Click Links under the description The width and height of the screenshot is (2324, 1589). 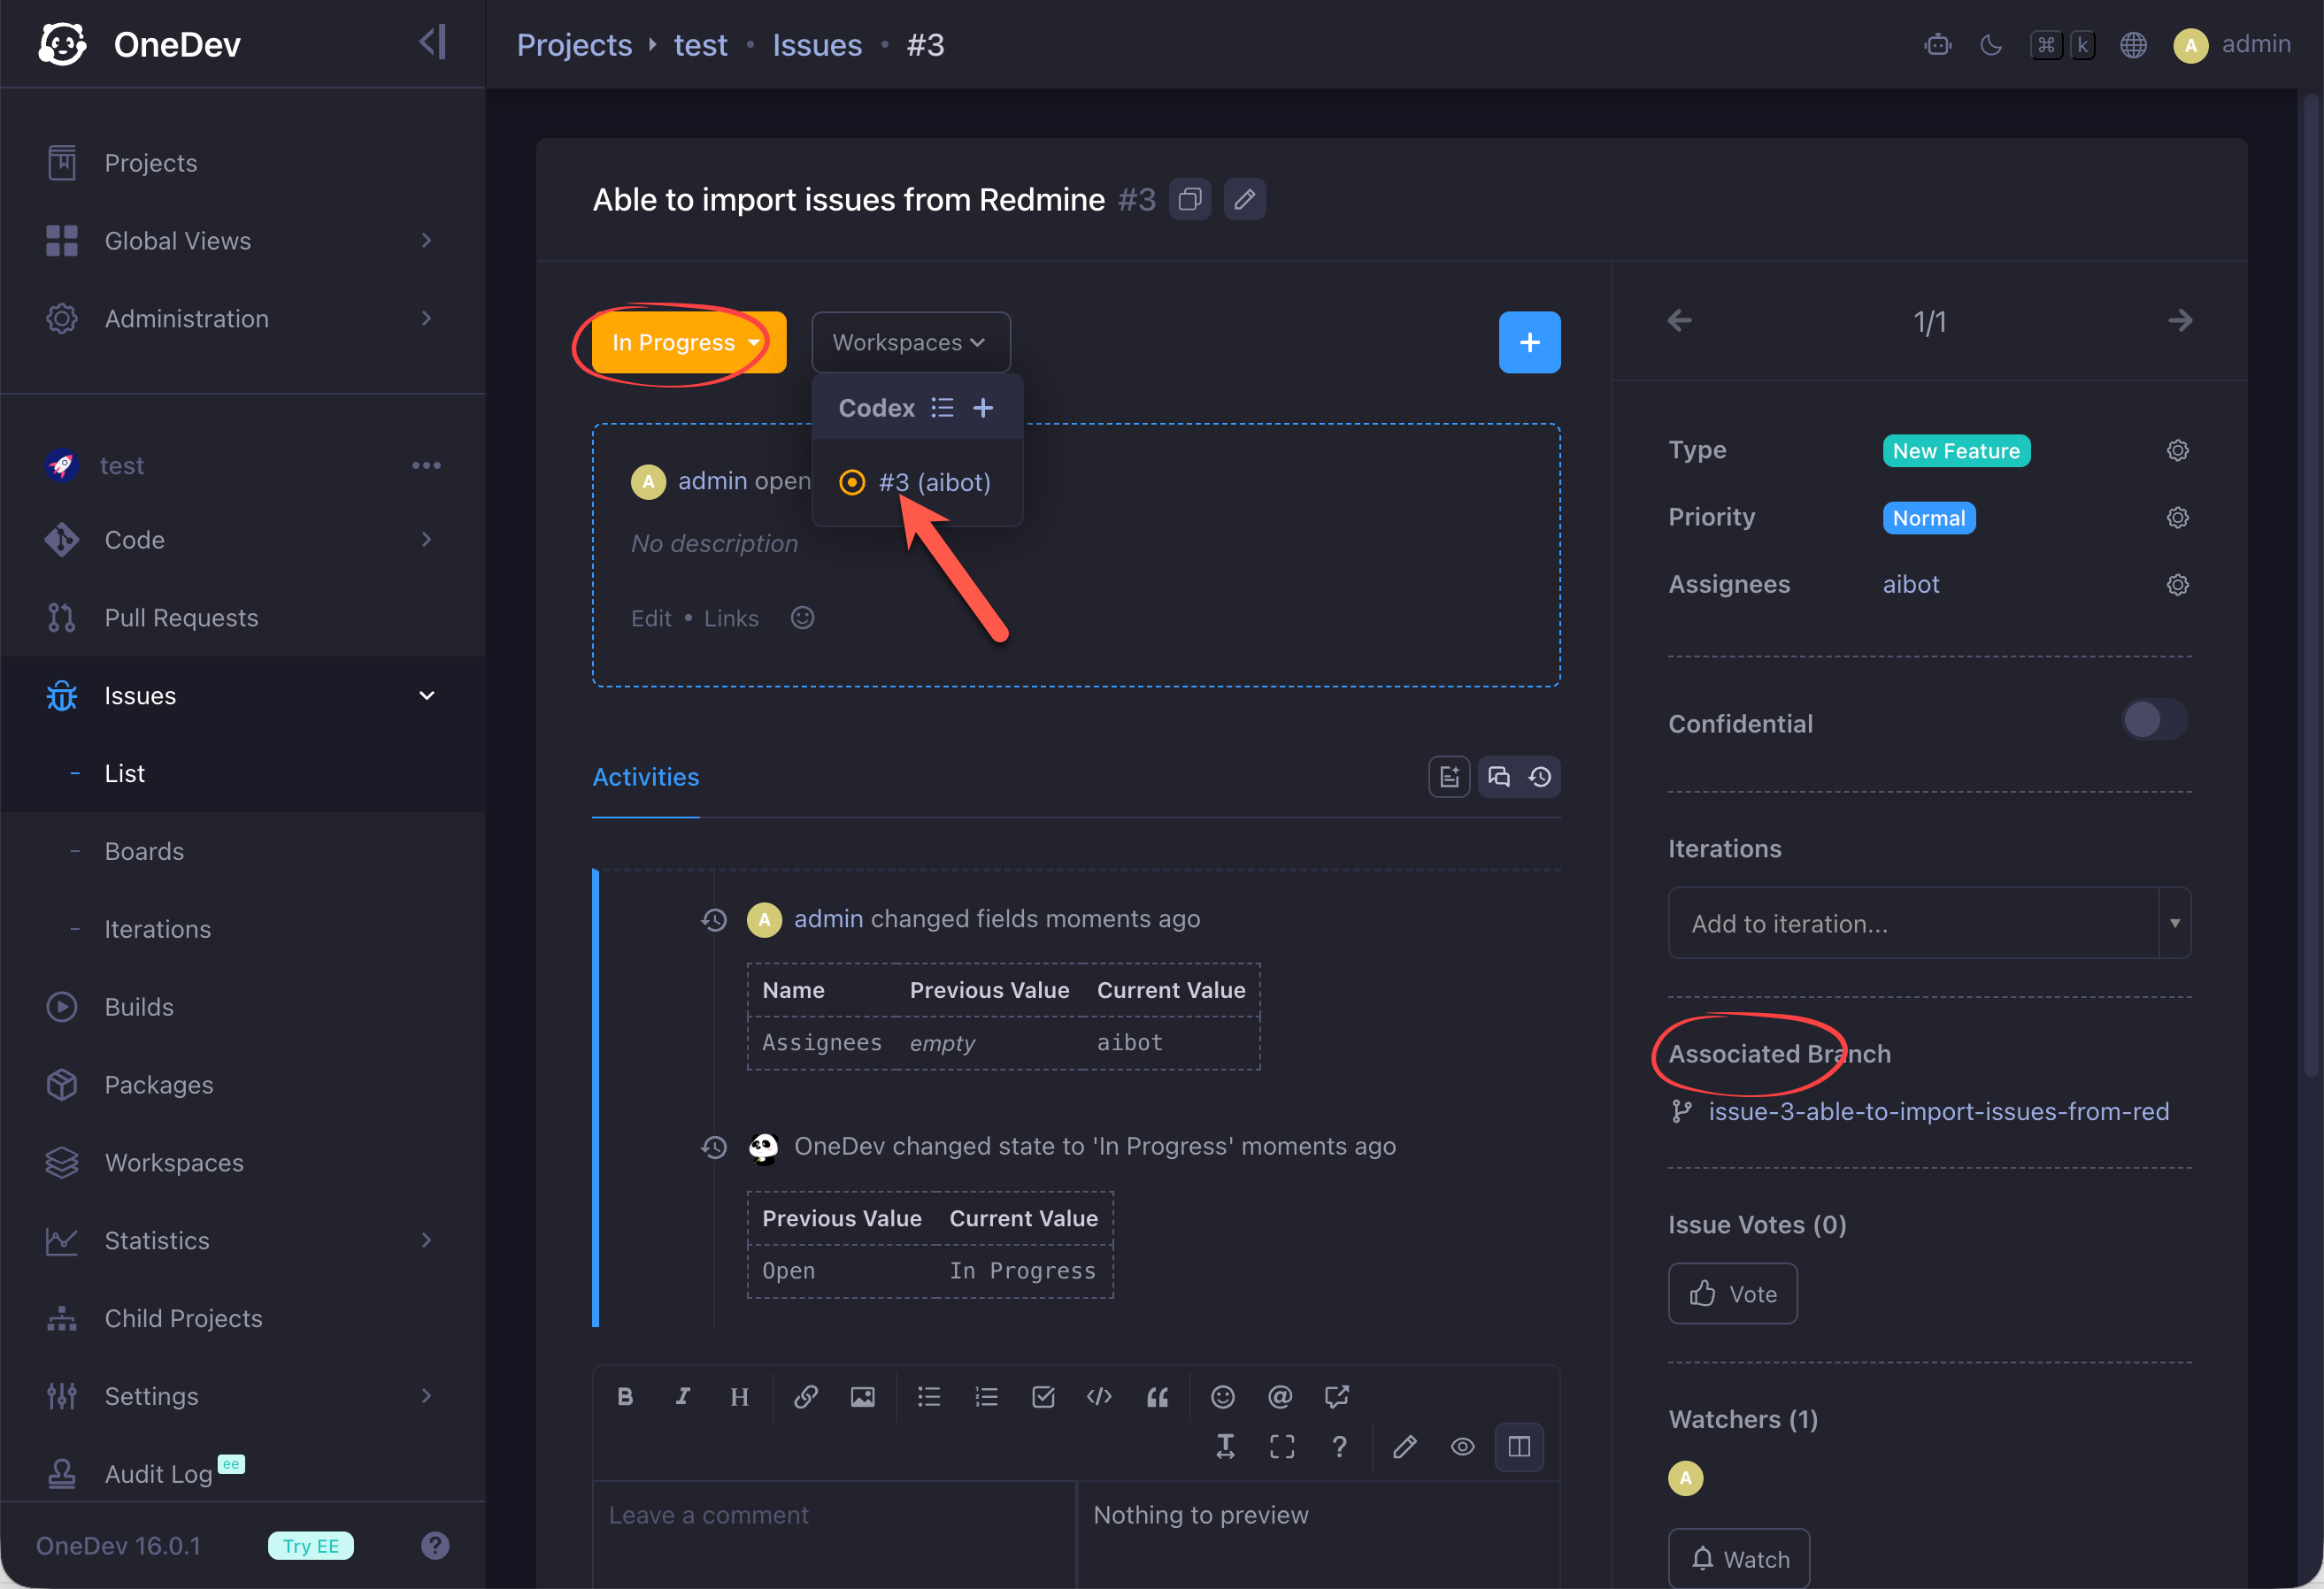[731, 618]
